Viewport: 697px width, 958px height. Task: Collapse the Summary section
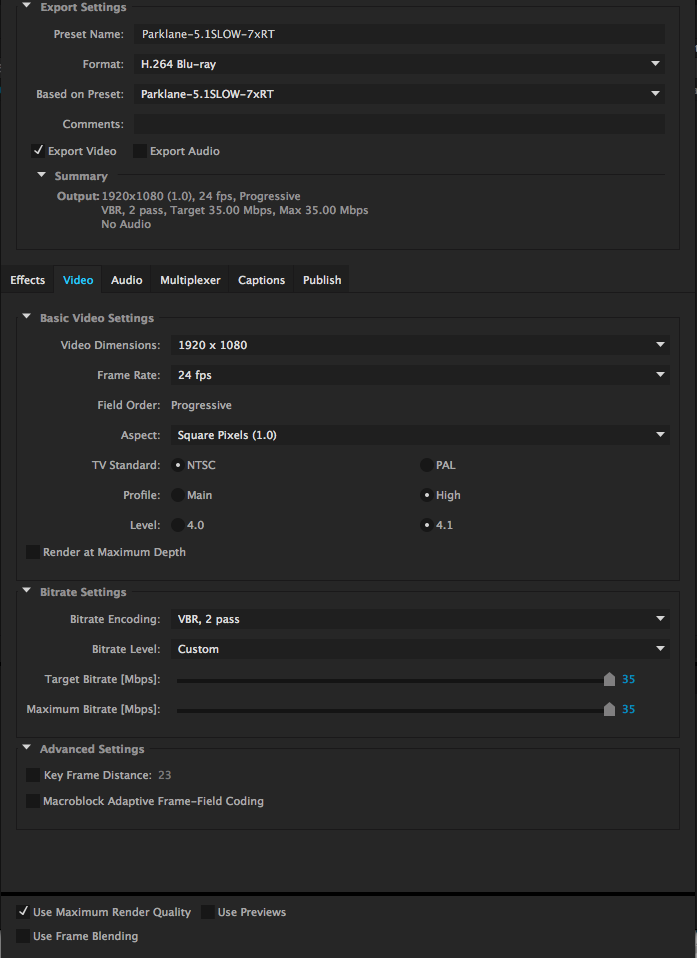pyautogui.click(x=42, y=175)
